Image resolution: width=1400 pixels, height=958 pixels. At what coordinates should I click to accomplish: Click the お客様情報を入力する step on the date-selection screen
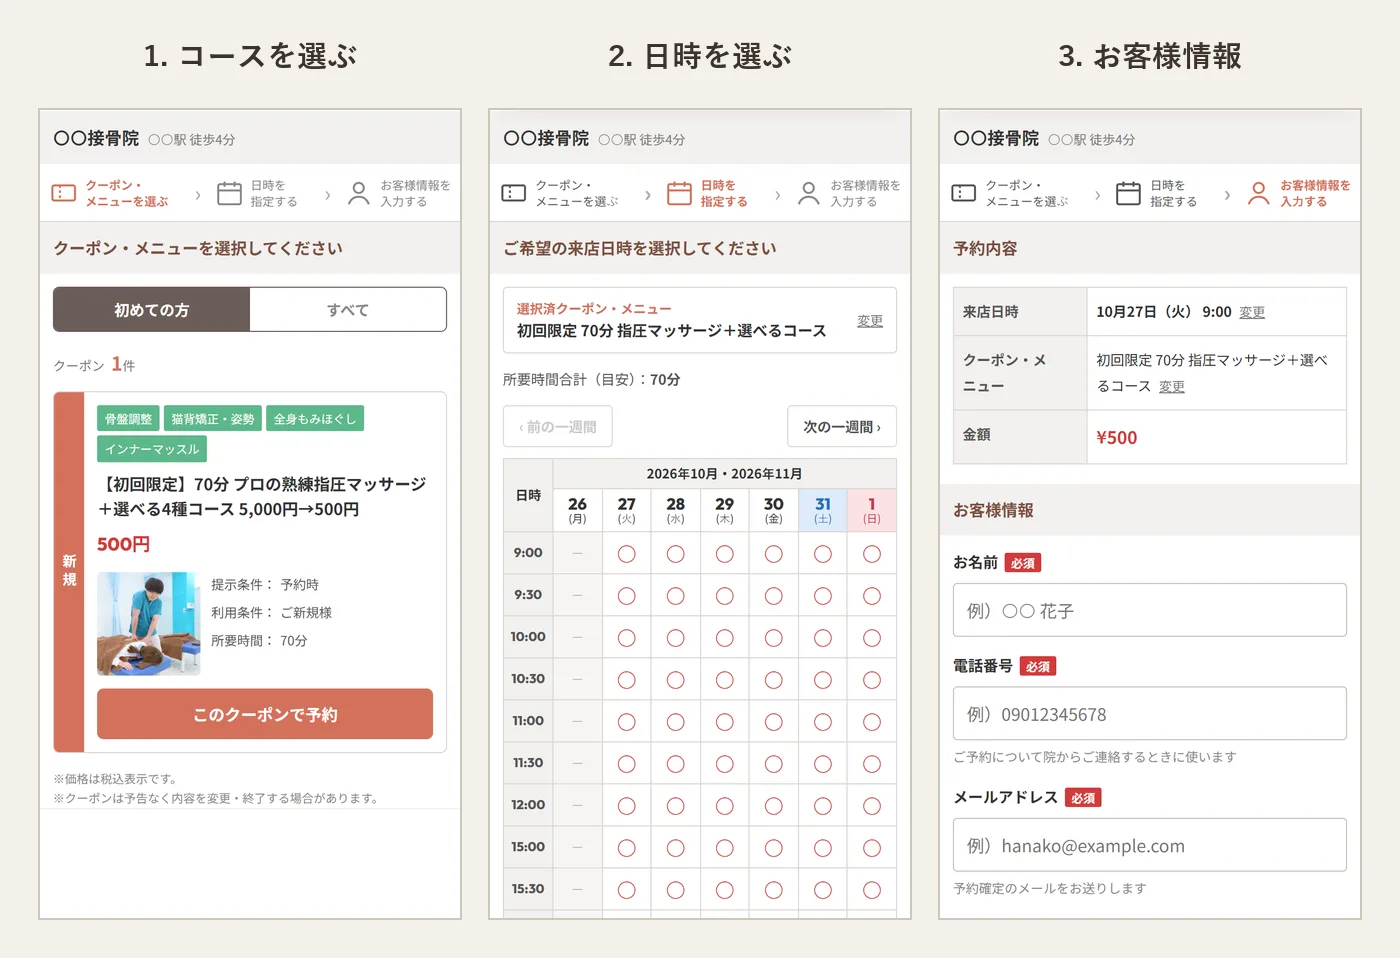coord(850,193)
